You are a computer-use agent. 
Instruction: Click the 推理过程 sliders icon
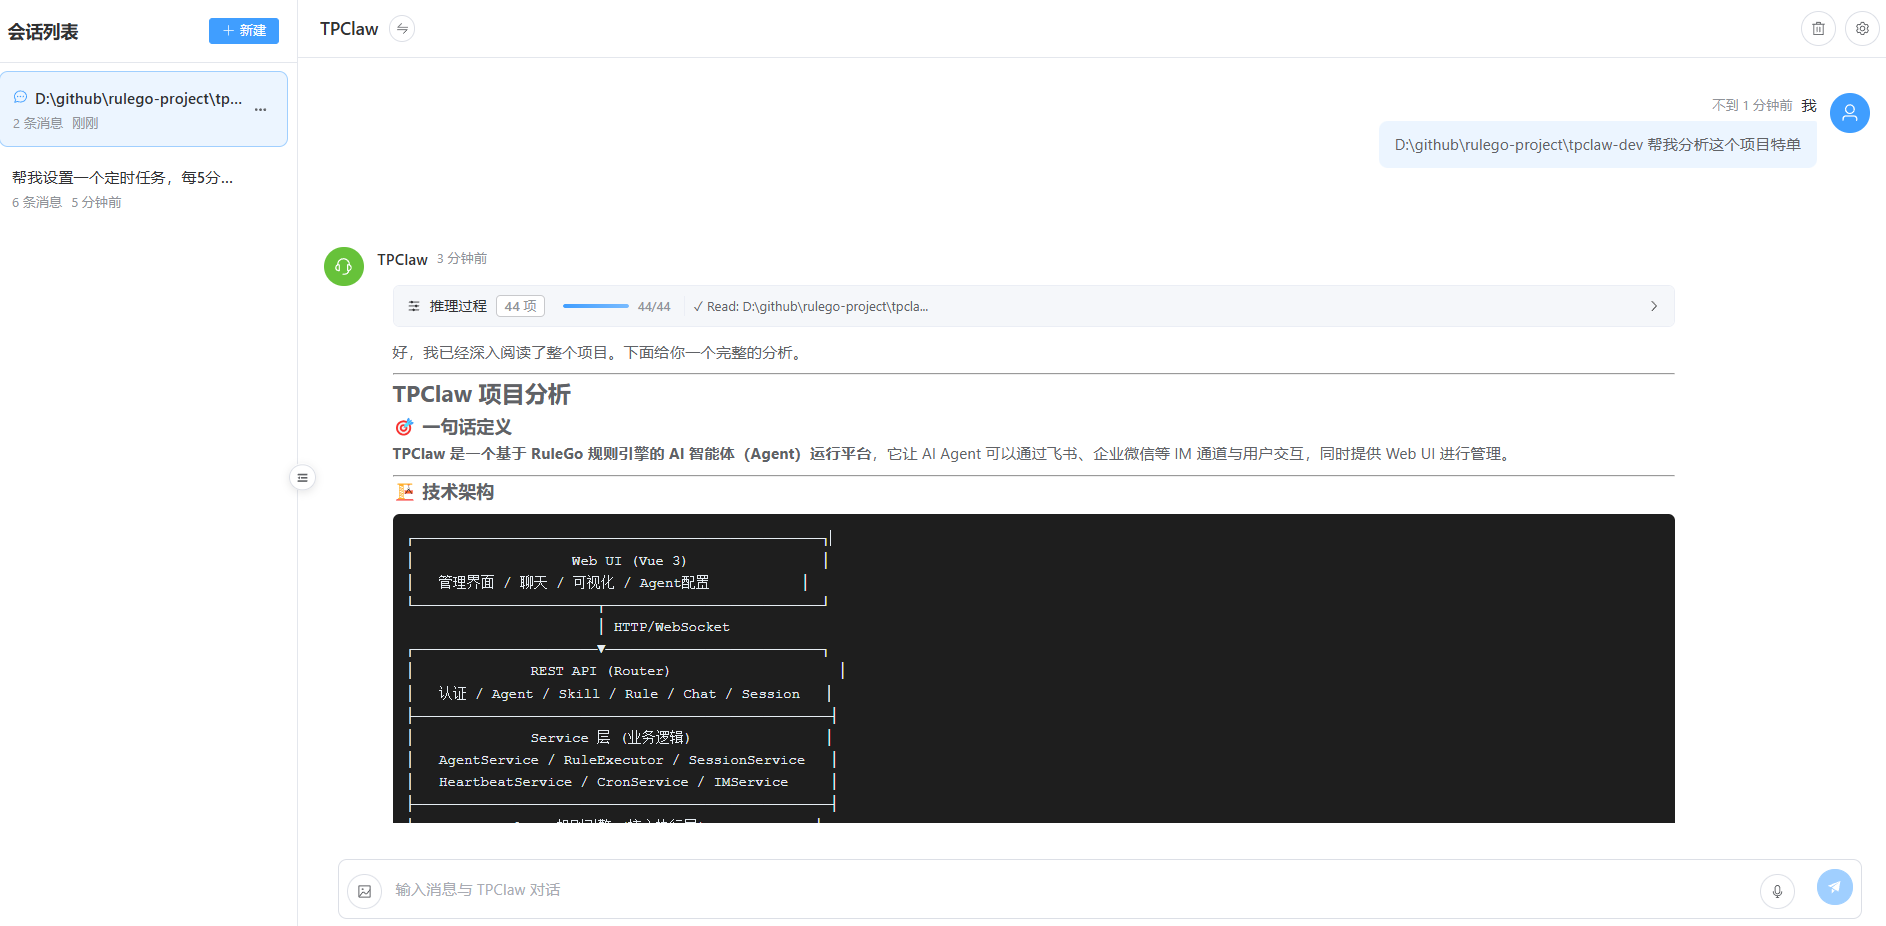point(414,306)
